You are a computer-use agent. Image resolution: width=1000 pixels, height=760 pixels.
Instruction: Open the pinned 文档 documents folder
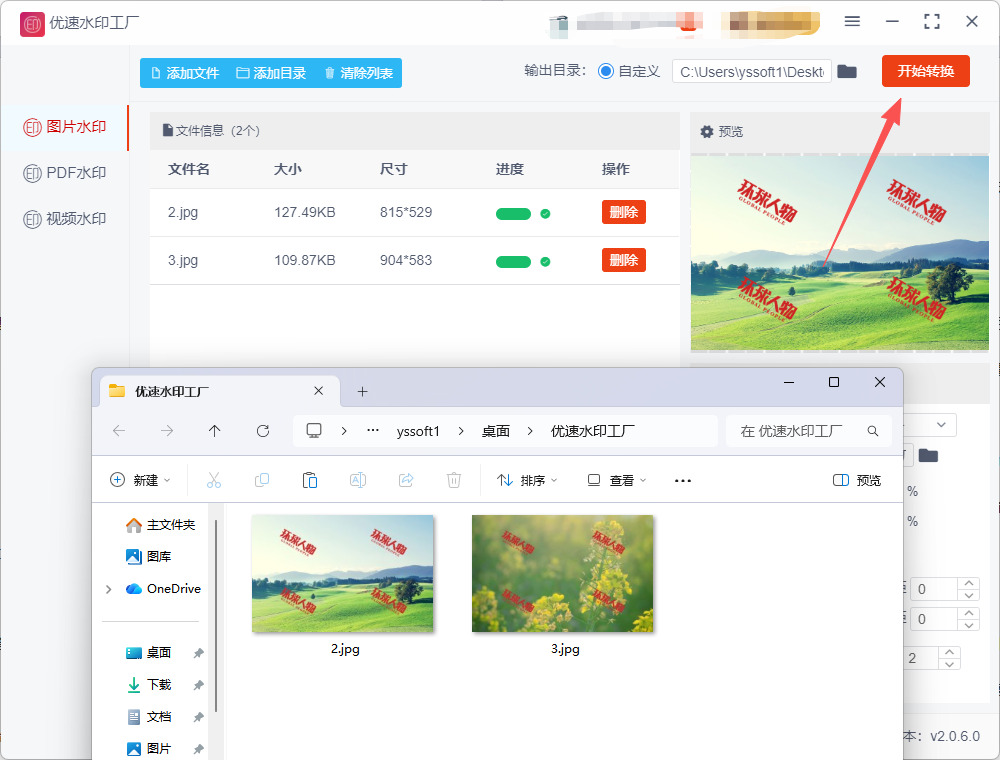point(149,717)
